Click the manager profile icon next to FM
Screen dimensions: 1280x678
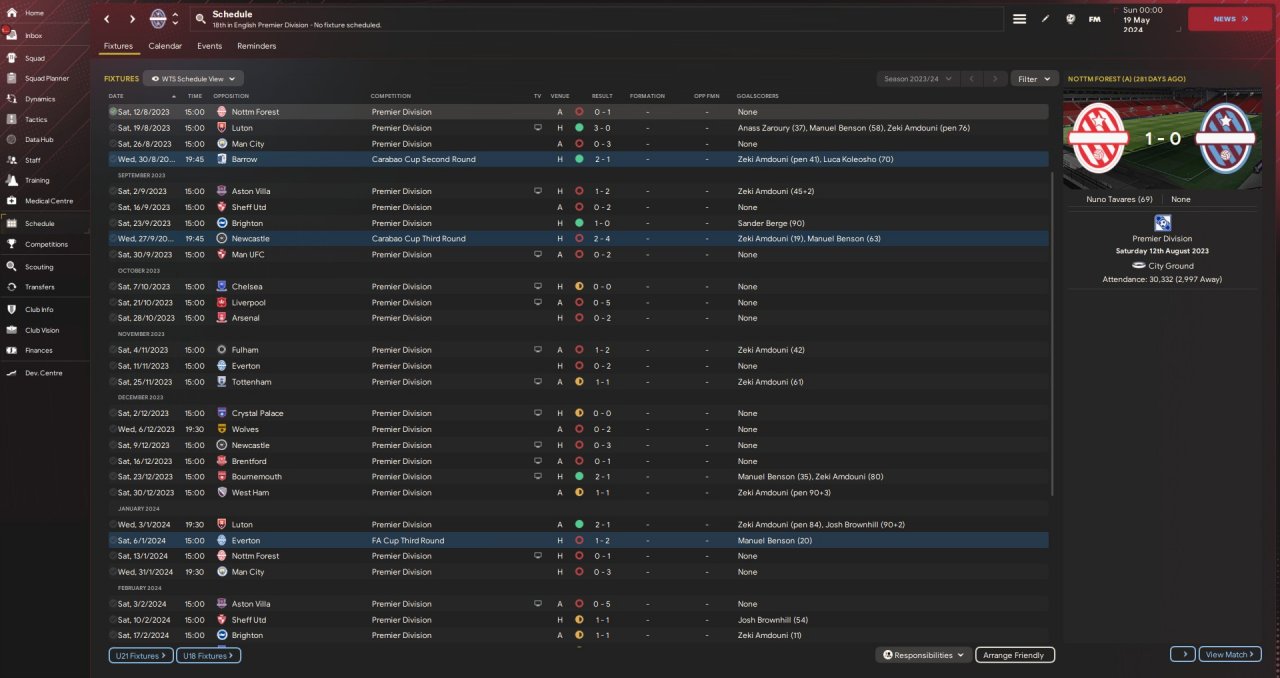point(1071,19)
